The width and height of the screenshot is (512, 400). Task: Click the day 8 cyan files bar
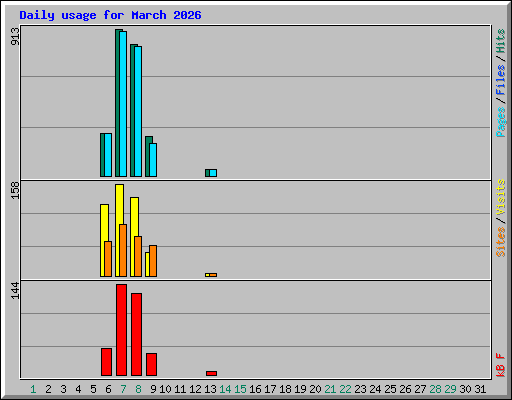[138, 111]
